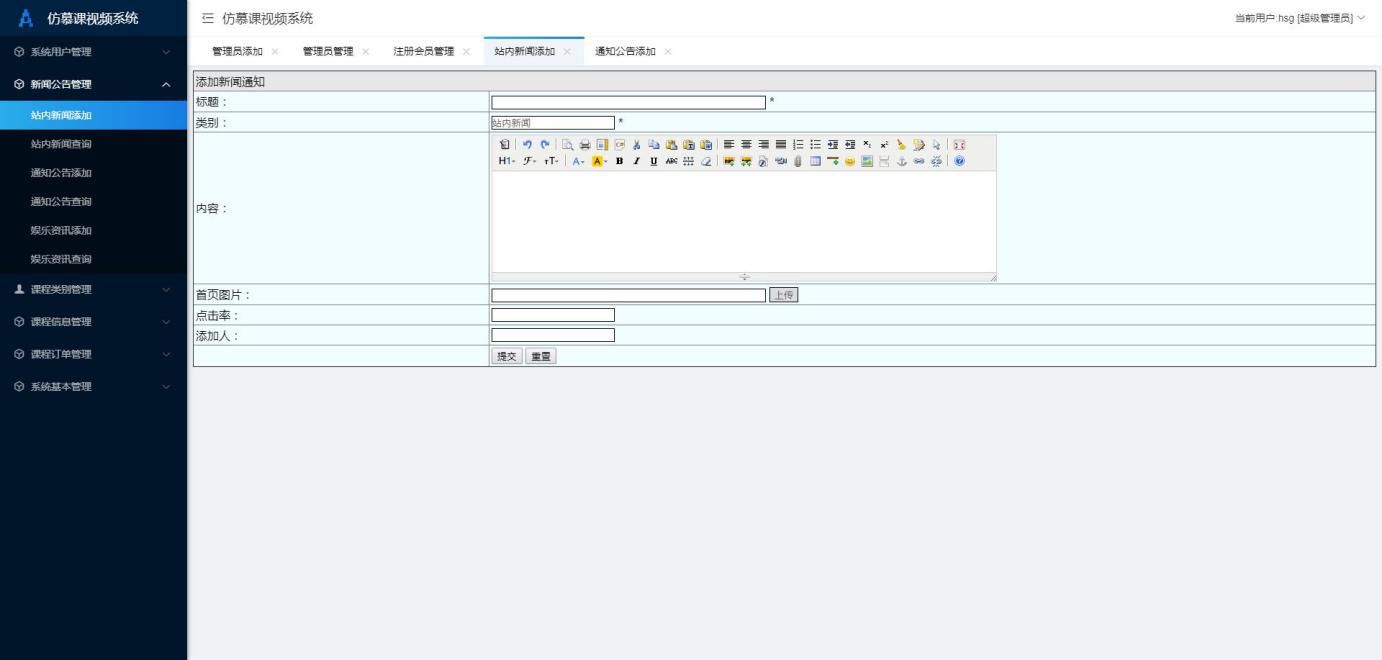The height and width of the screenshot is (660, 1382).
Task: Click the 首页图片 path input field
Action: (x=628, y=295)
